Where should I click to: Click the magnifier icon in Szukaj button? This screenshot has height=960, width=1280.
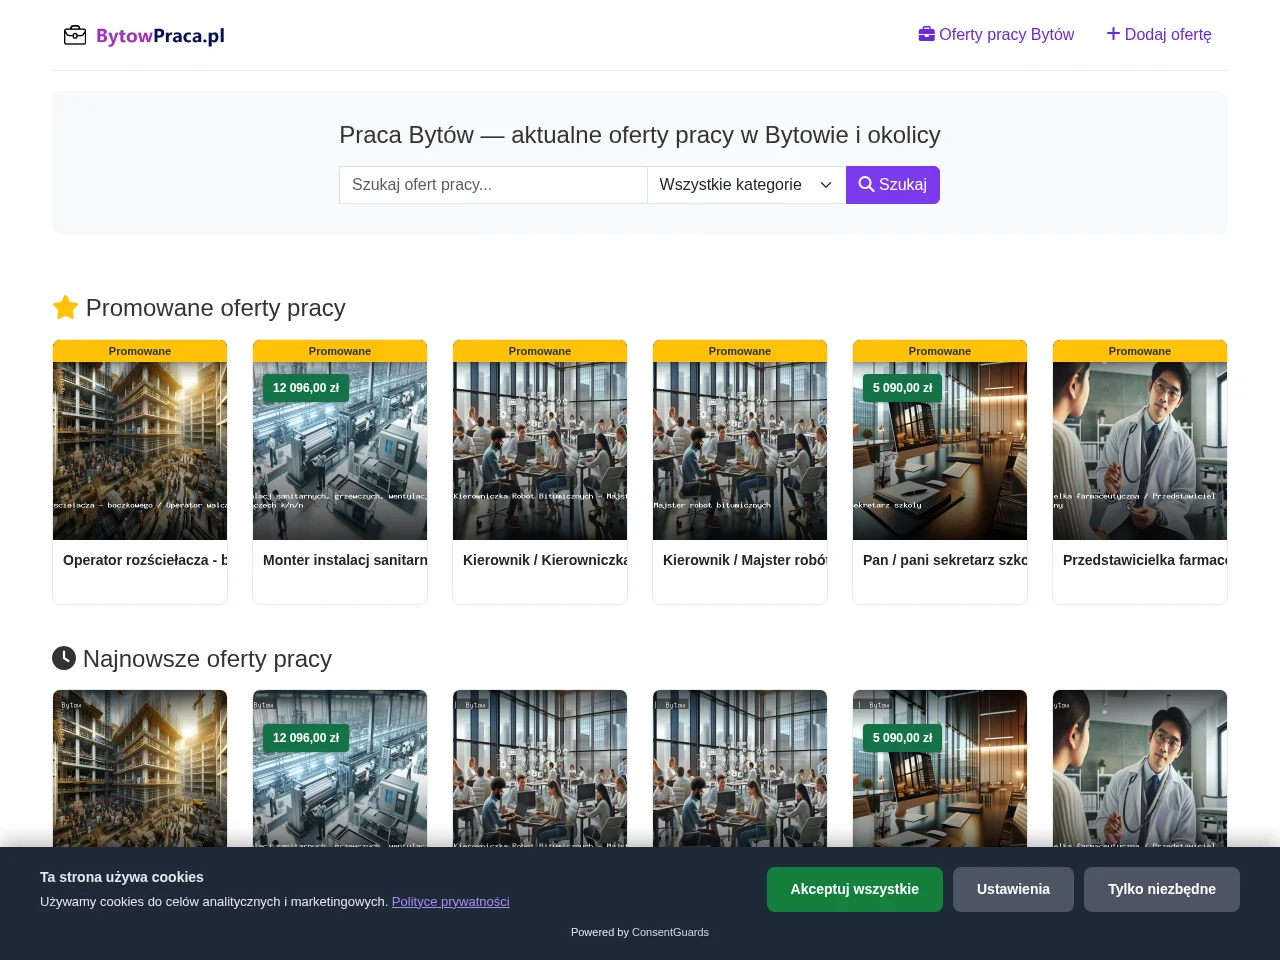click(x=866, y=184)
